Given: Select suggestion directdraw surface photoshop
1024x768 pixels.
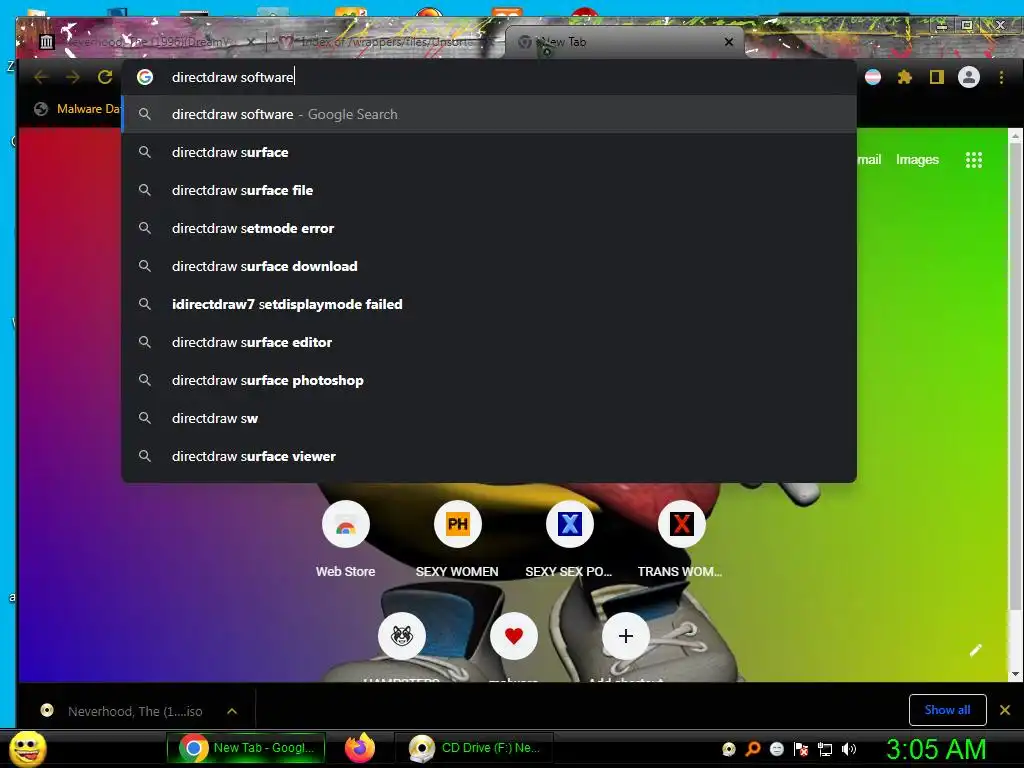Looking at the screenshot, I should (x=489, y=380).
